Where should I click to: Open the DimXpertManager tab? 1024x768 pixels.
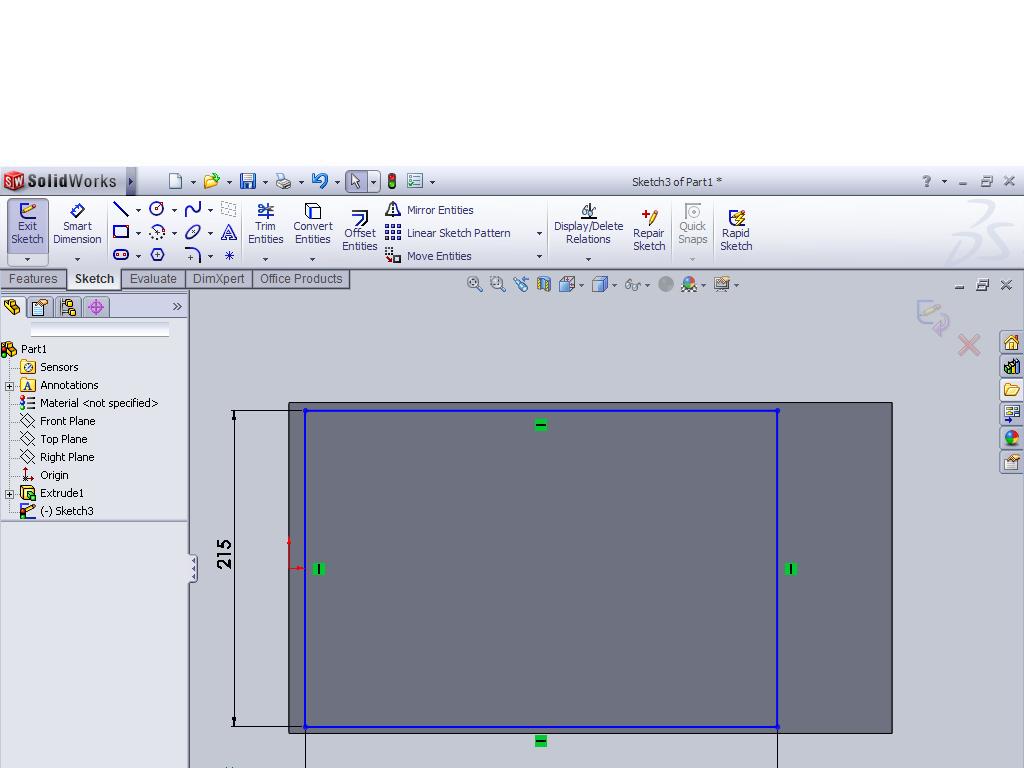96,307
